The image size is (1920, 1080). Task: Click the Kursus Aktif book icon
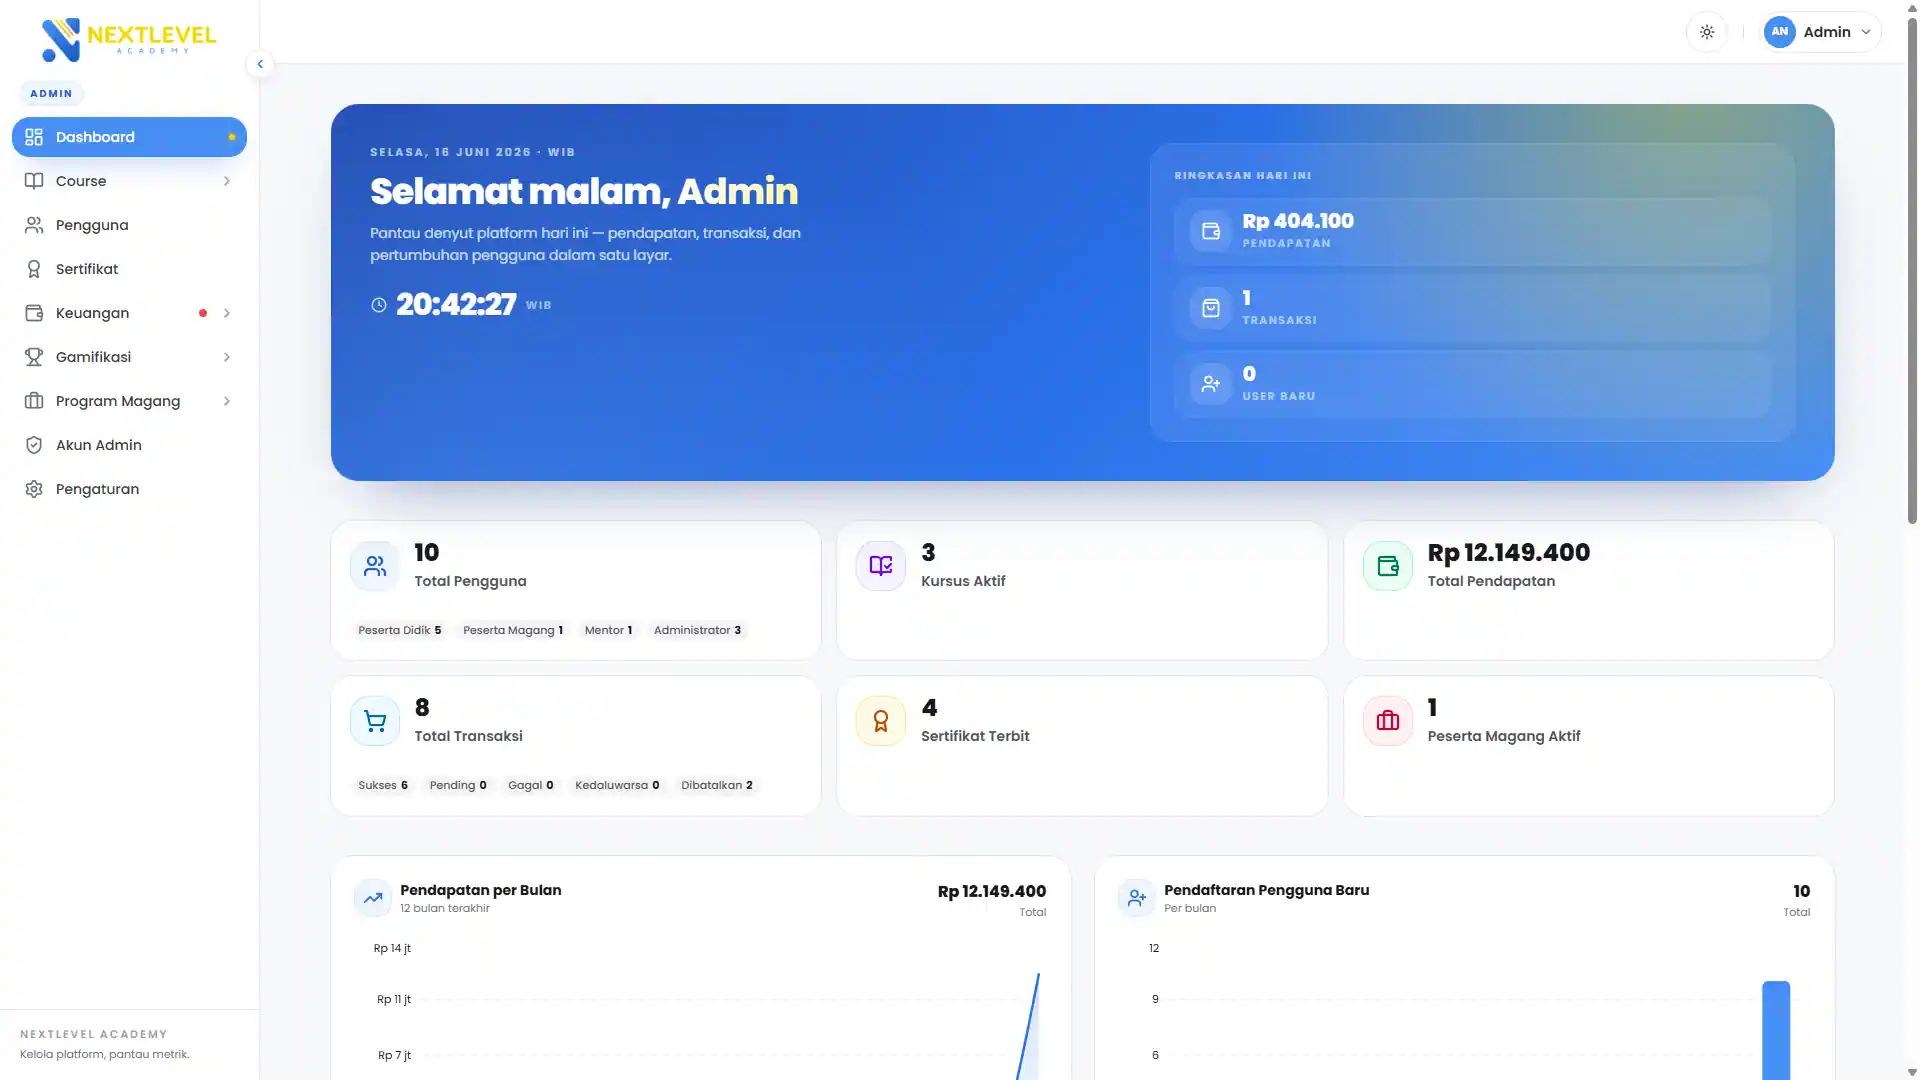pos(881,566)
